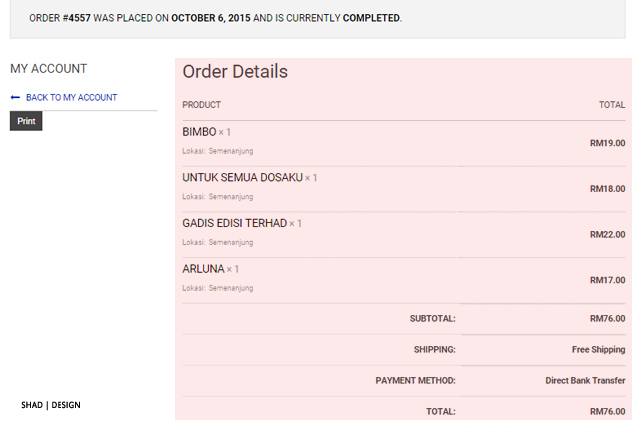Click Direct Bank Transfer payment method
This screenshot has height=427, width=640.
[585, 381]
